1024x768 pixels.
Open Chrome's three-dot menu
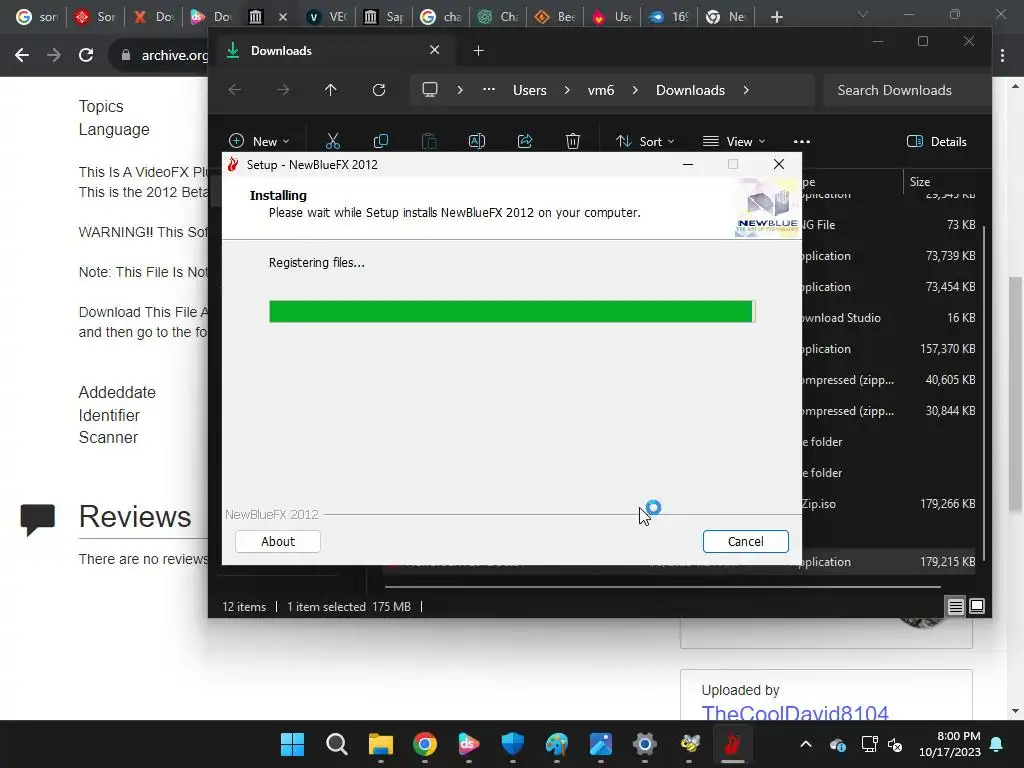pos(1002,56)
